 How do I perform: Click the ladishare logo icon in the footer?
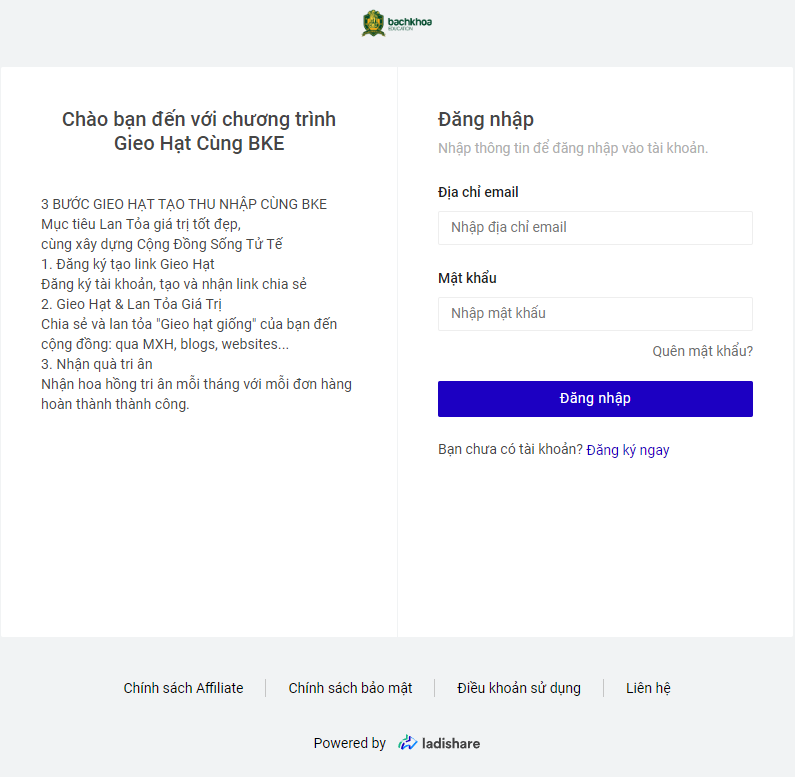407,743
